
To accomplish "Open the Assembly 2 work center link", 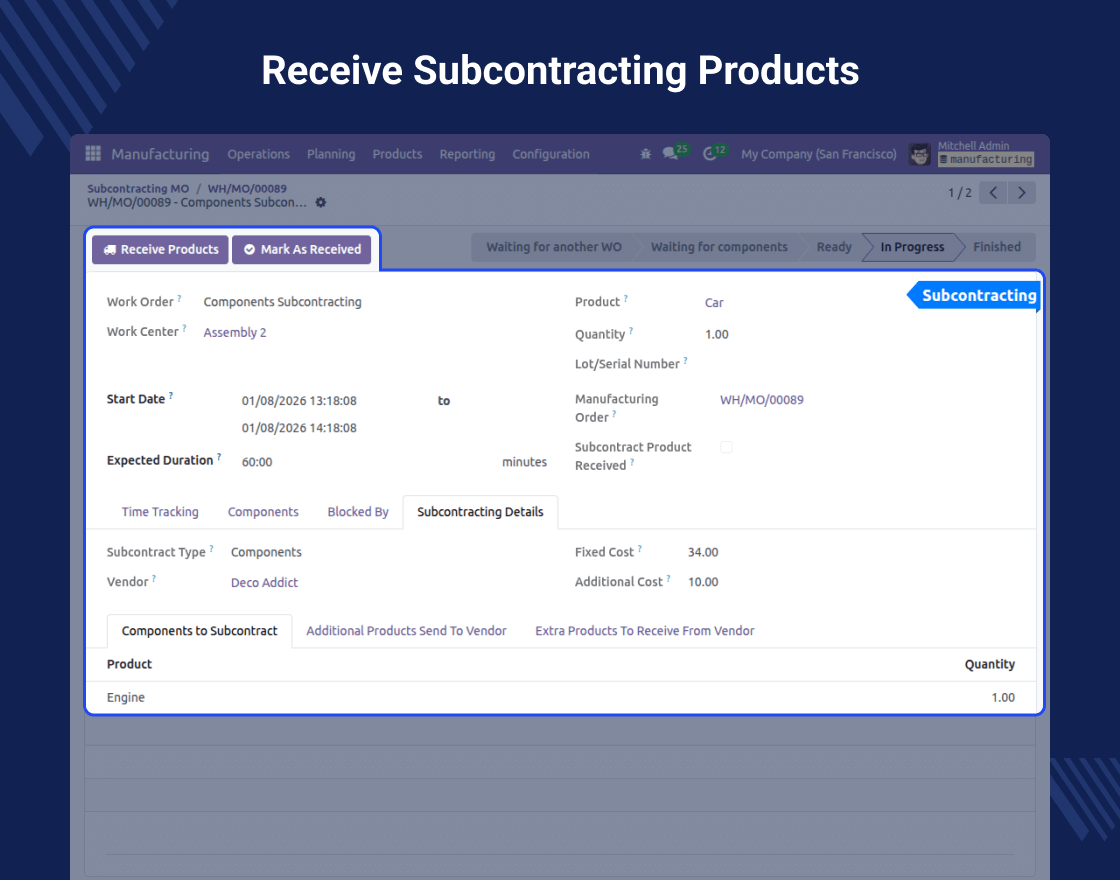I will point(235,332).
